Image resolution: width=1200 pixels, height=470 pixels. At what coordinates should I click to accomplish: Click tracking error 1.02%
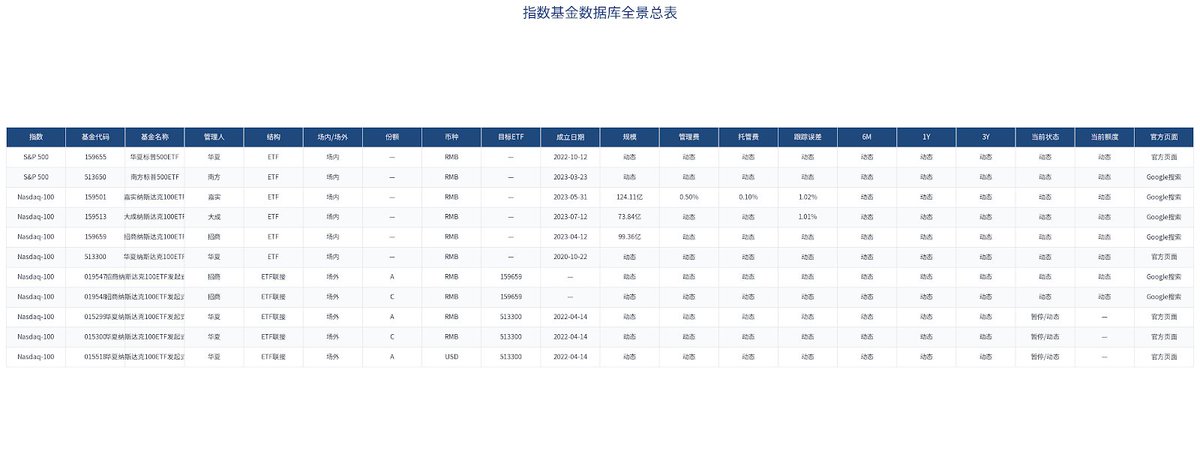(x=808, y=197)
